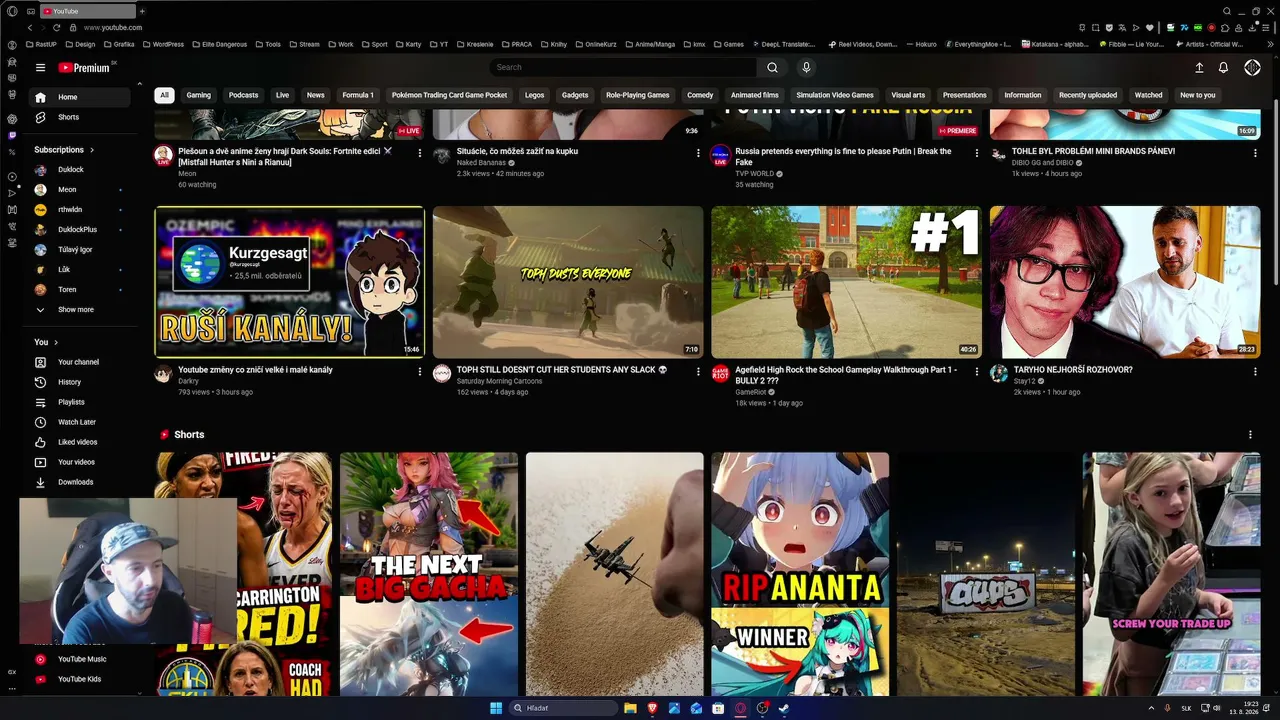Open File Explorer from the taskbar
Screen dimensions: 1280x720
630,708
